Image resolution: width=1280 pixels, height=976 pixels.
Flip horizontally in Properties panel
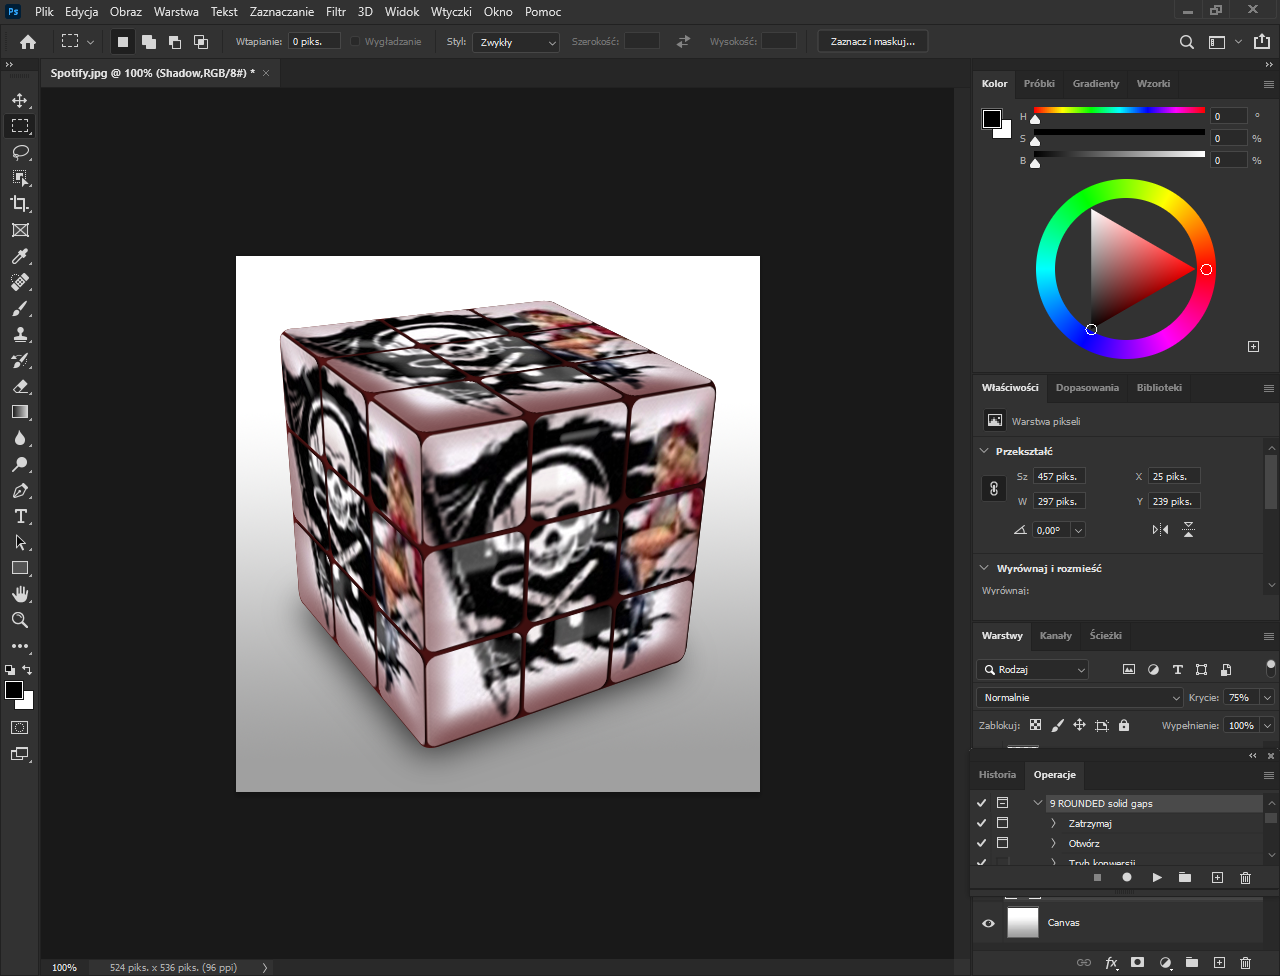(x=1161, y=530)
